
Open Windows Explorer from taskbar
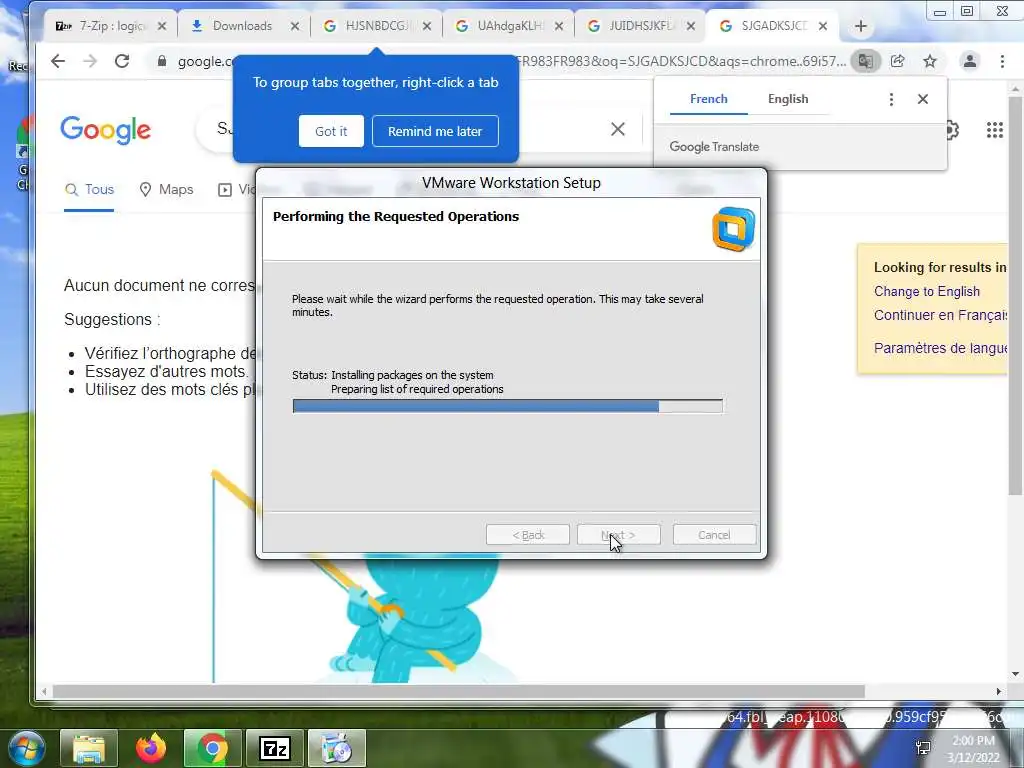89,748
